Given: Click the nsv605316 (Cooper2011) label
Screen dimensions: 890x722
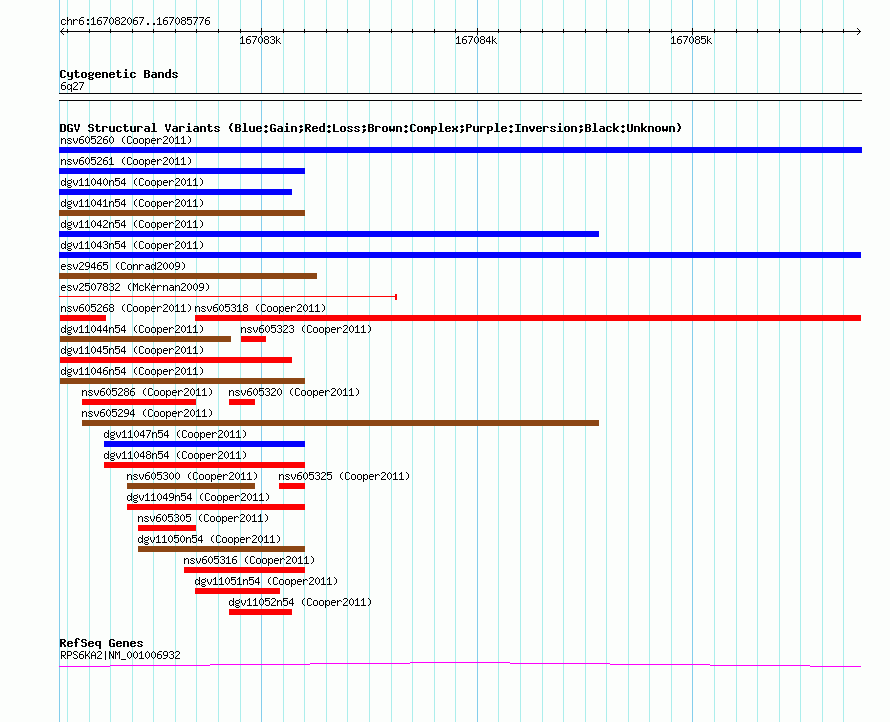Looking at the screenshot, I should pos(249,560).
